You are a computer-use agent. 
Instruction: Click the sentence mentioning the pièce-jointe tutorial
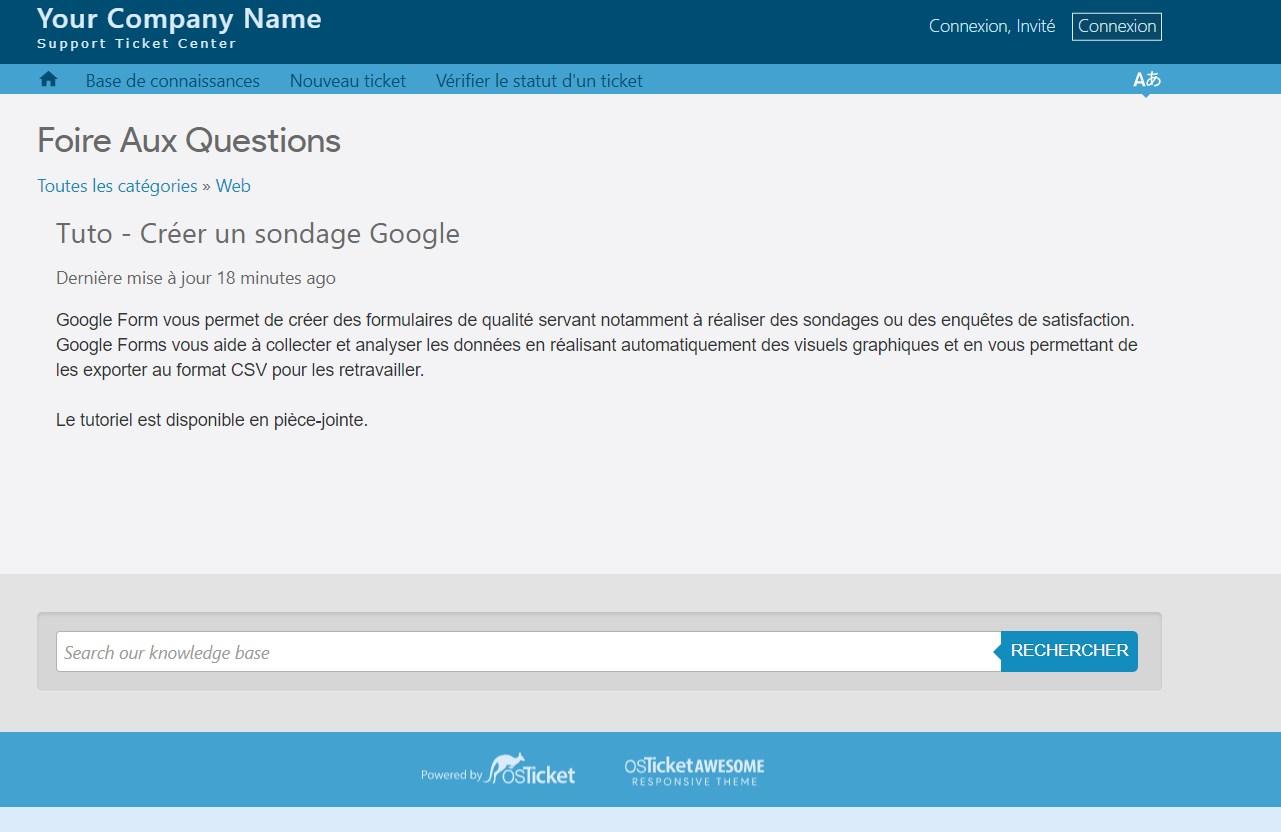click(212, 421)
